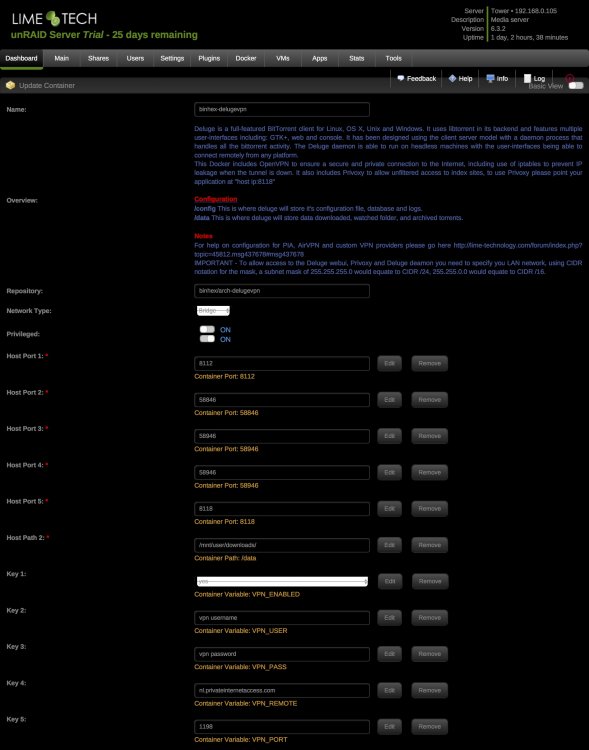Click Edit for Host Port 1
589x750 pixels.
pyautogui.click(x=389, y=364)
